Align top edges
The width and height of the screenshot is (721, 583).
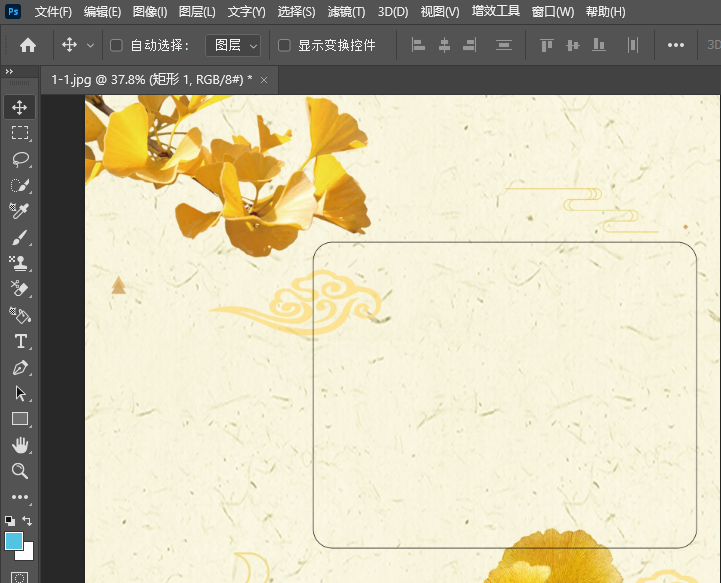pos(547,45)
